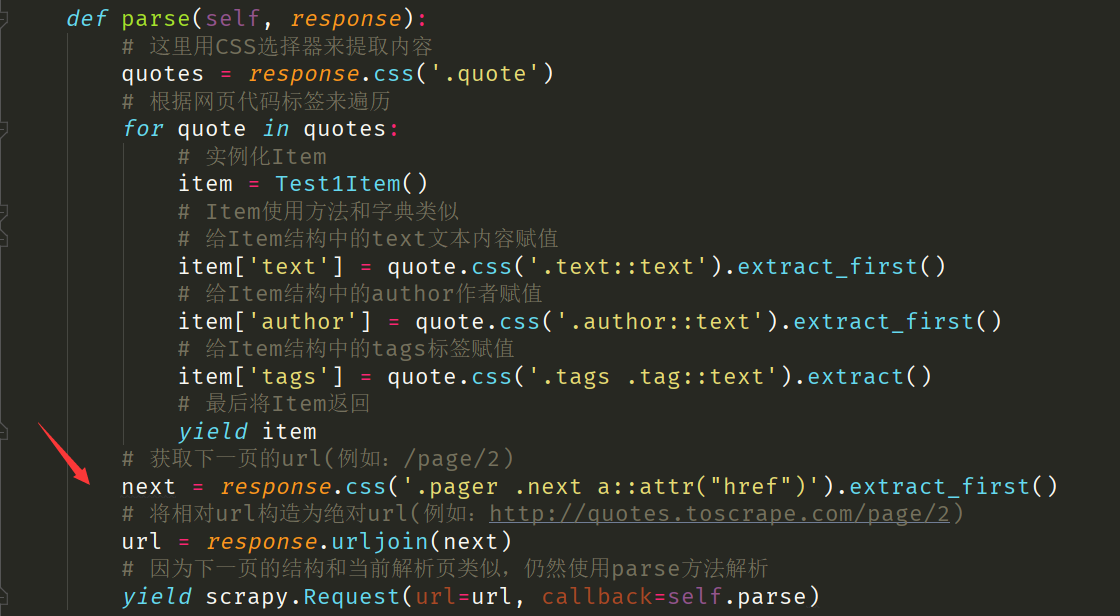
Task: Collapse the fold marker beside def parse
Action: [4, 19]
